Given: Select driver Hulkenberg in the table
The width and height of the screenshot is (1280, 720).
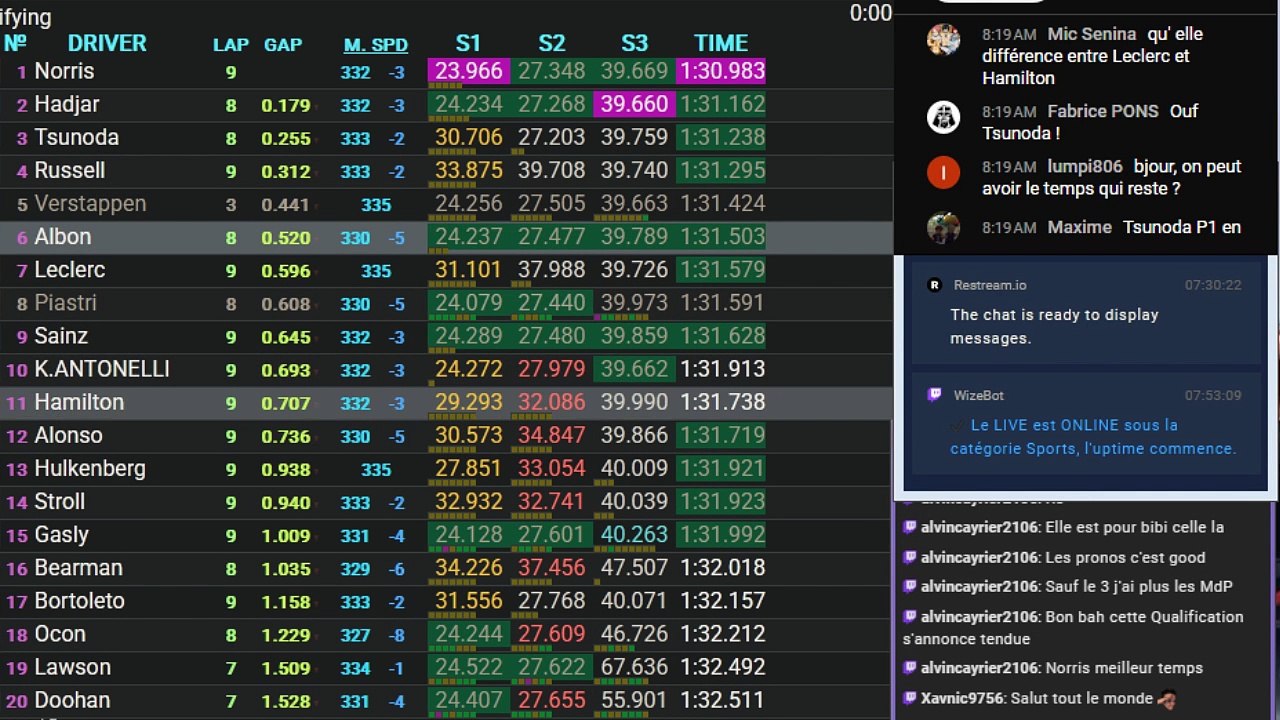Looking at the screenshot, I should tap(90, 467).
